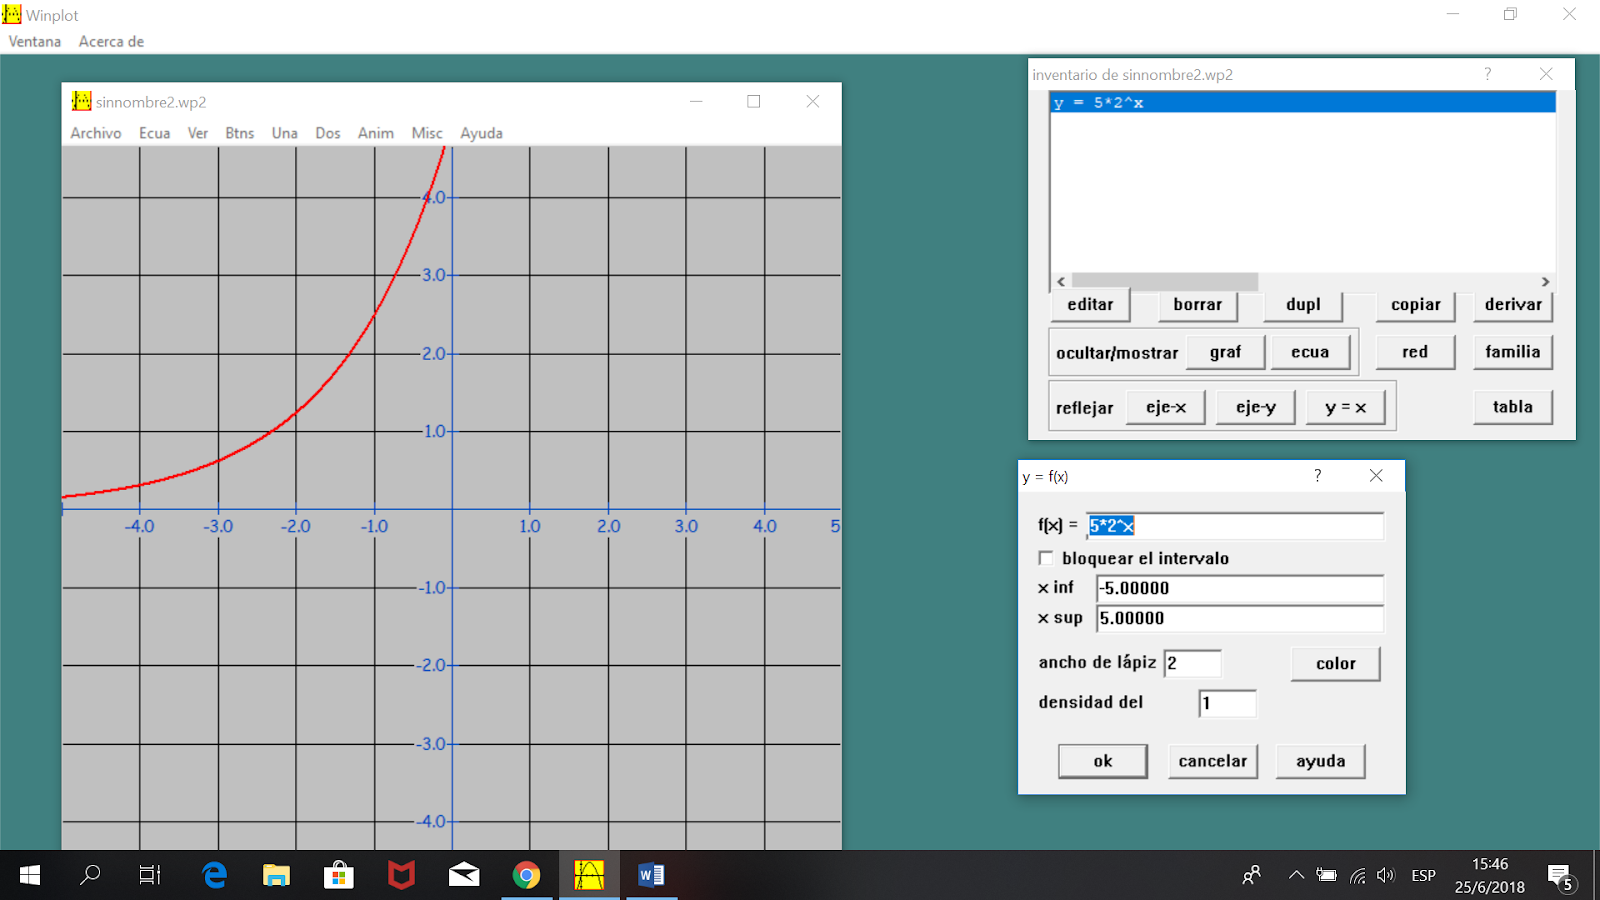Show hidden system tray icons

[x=1296, y=875]
